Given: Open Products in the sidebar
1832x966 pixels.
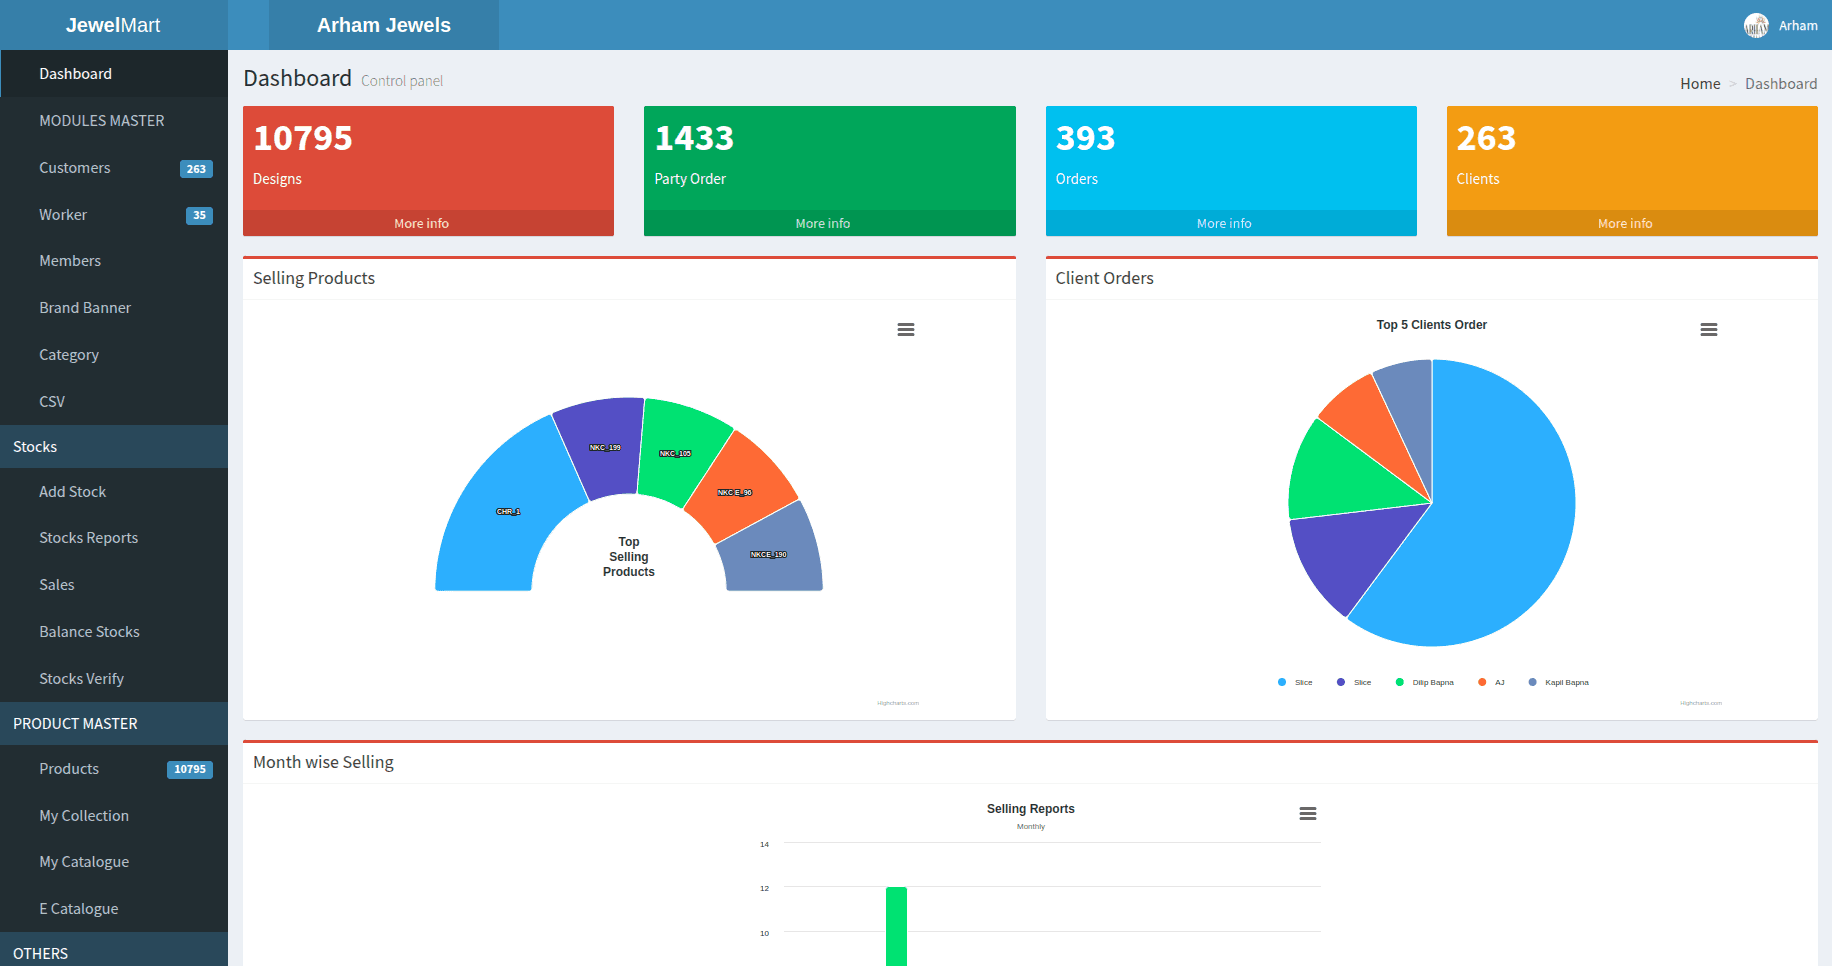Looking at the screenshot, I should [x=114, y=769].
